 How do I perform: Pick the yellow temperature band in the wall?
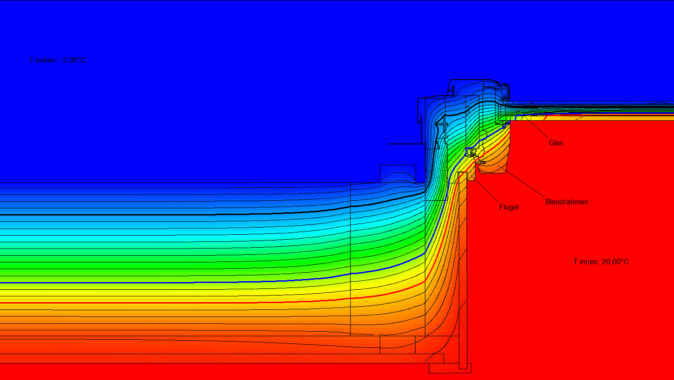tap(172, 292)
